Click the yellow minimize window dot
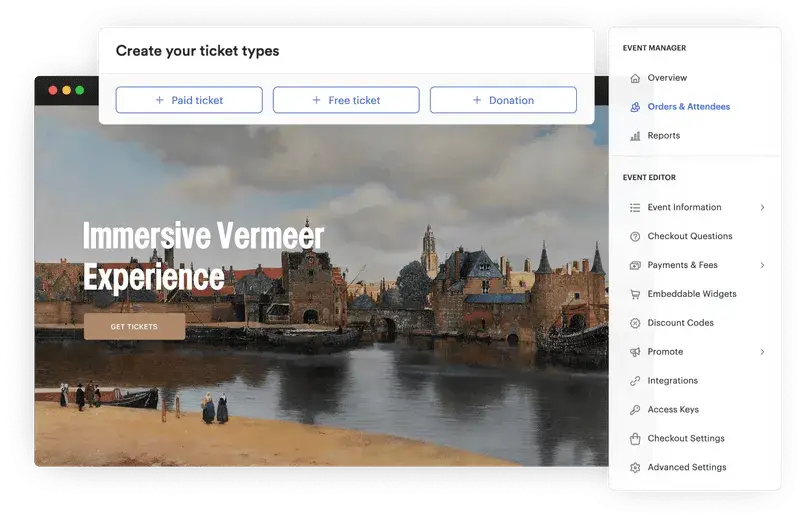Screen dimensions: 800x516 coord(66,90)
